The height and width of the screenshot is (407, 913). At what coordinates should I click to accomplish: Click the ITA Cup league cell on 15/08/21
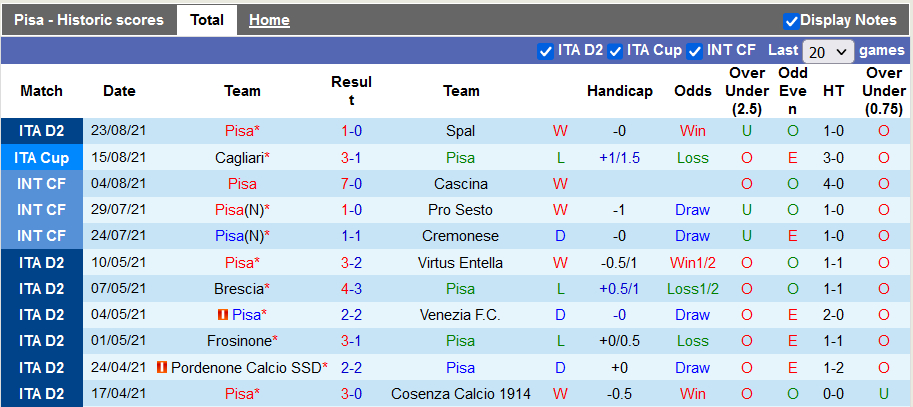tap(41, 157)
